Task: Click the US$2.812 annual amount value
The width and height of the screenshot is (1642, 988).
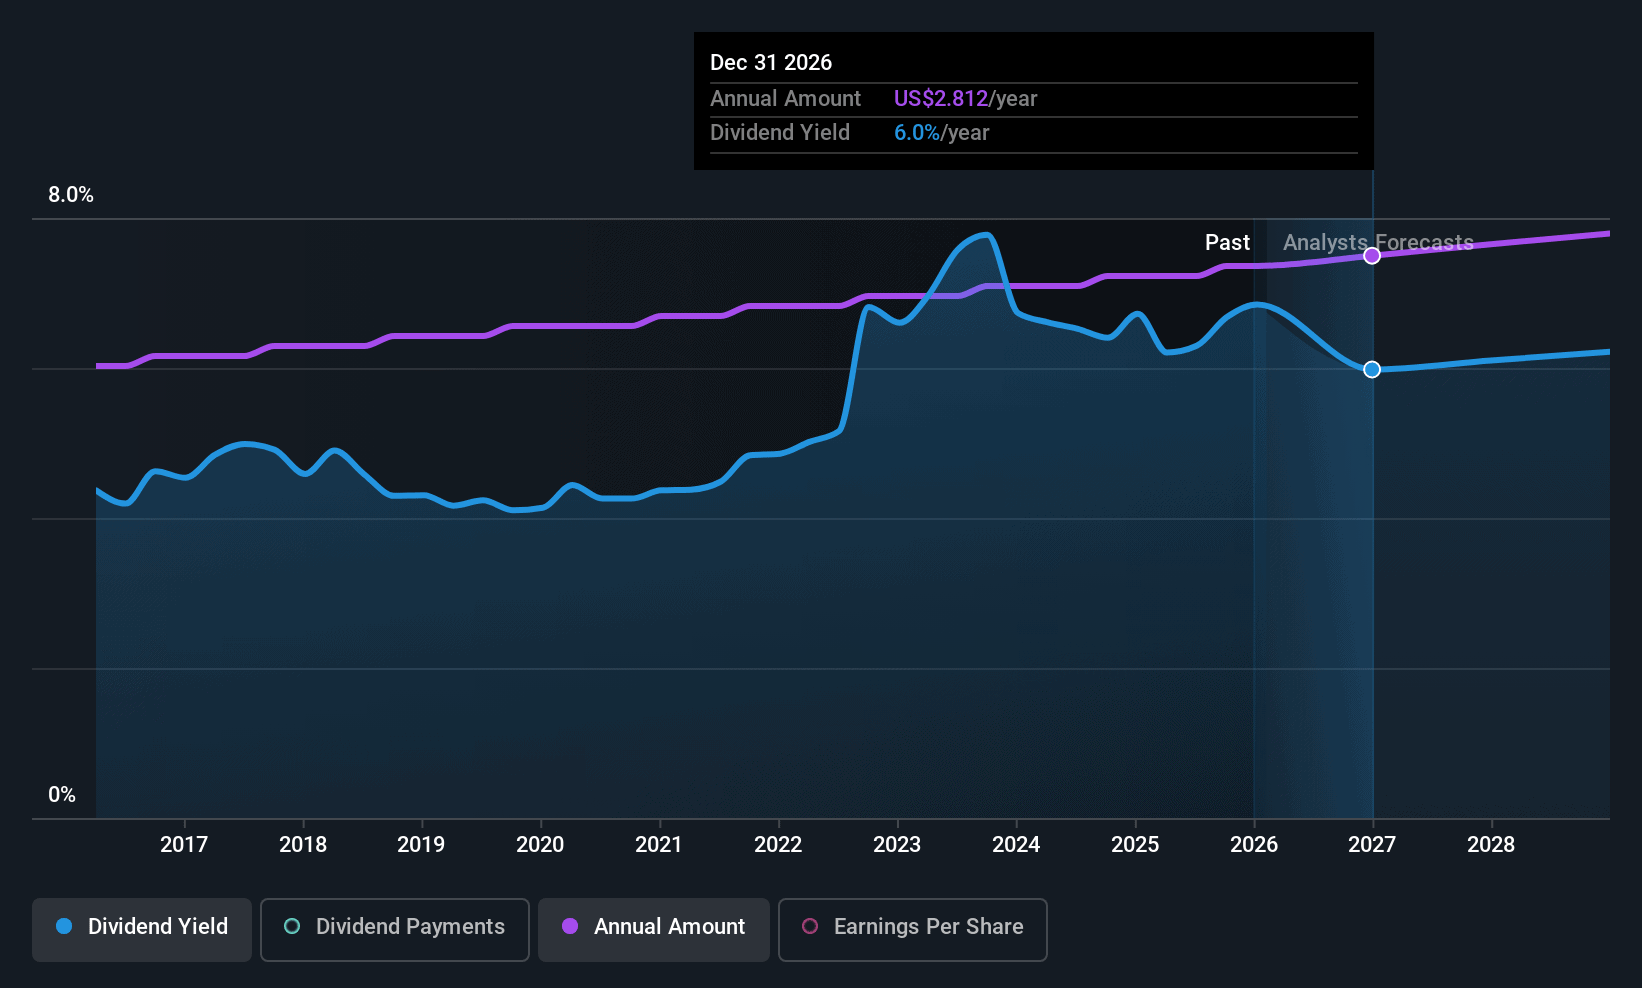Action: pyautogui.click(x=940, y=99)
